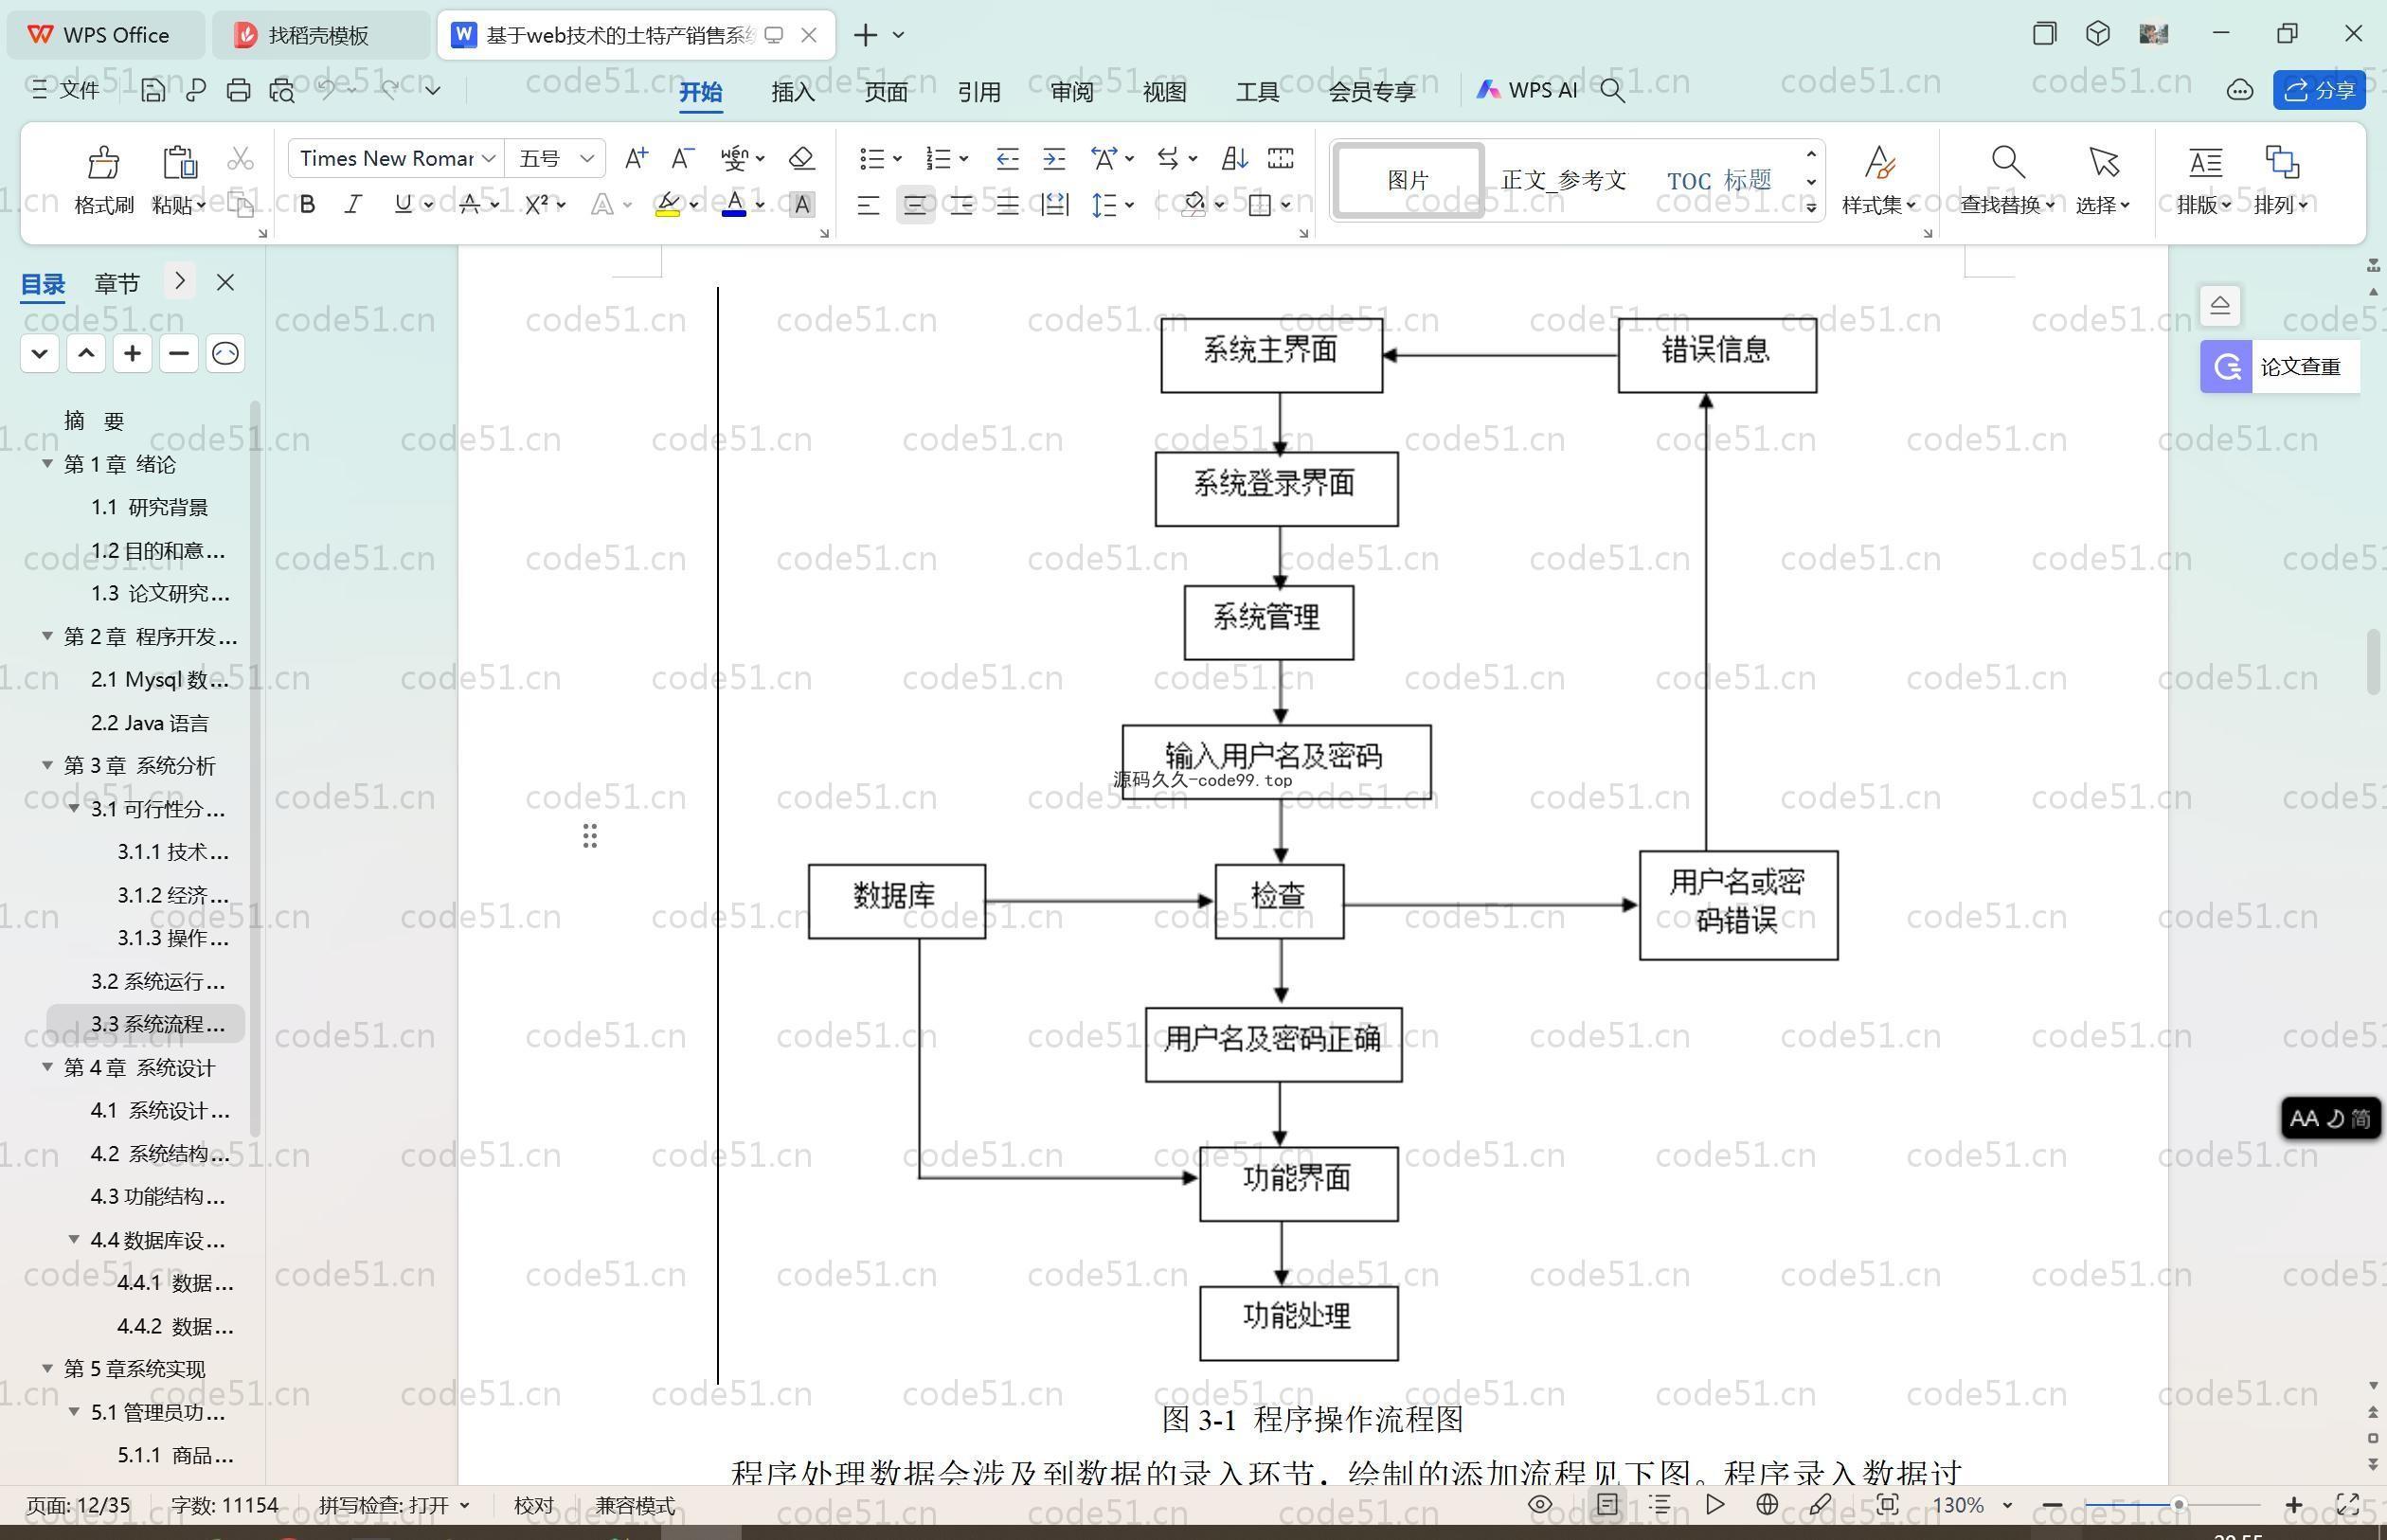
Task: Switch to the 引用 ribbon tab
Action: pos(979,91)
